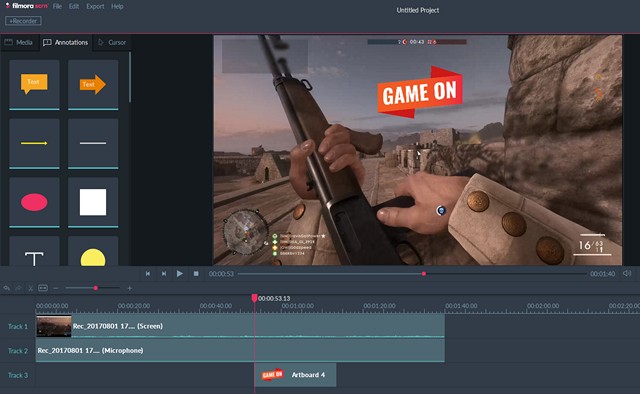The height and width of the screenshot is (394, 640).
Task: Select the pink ellipse shape annotation
Action: tap(34, 202)
